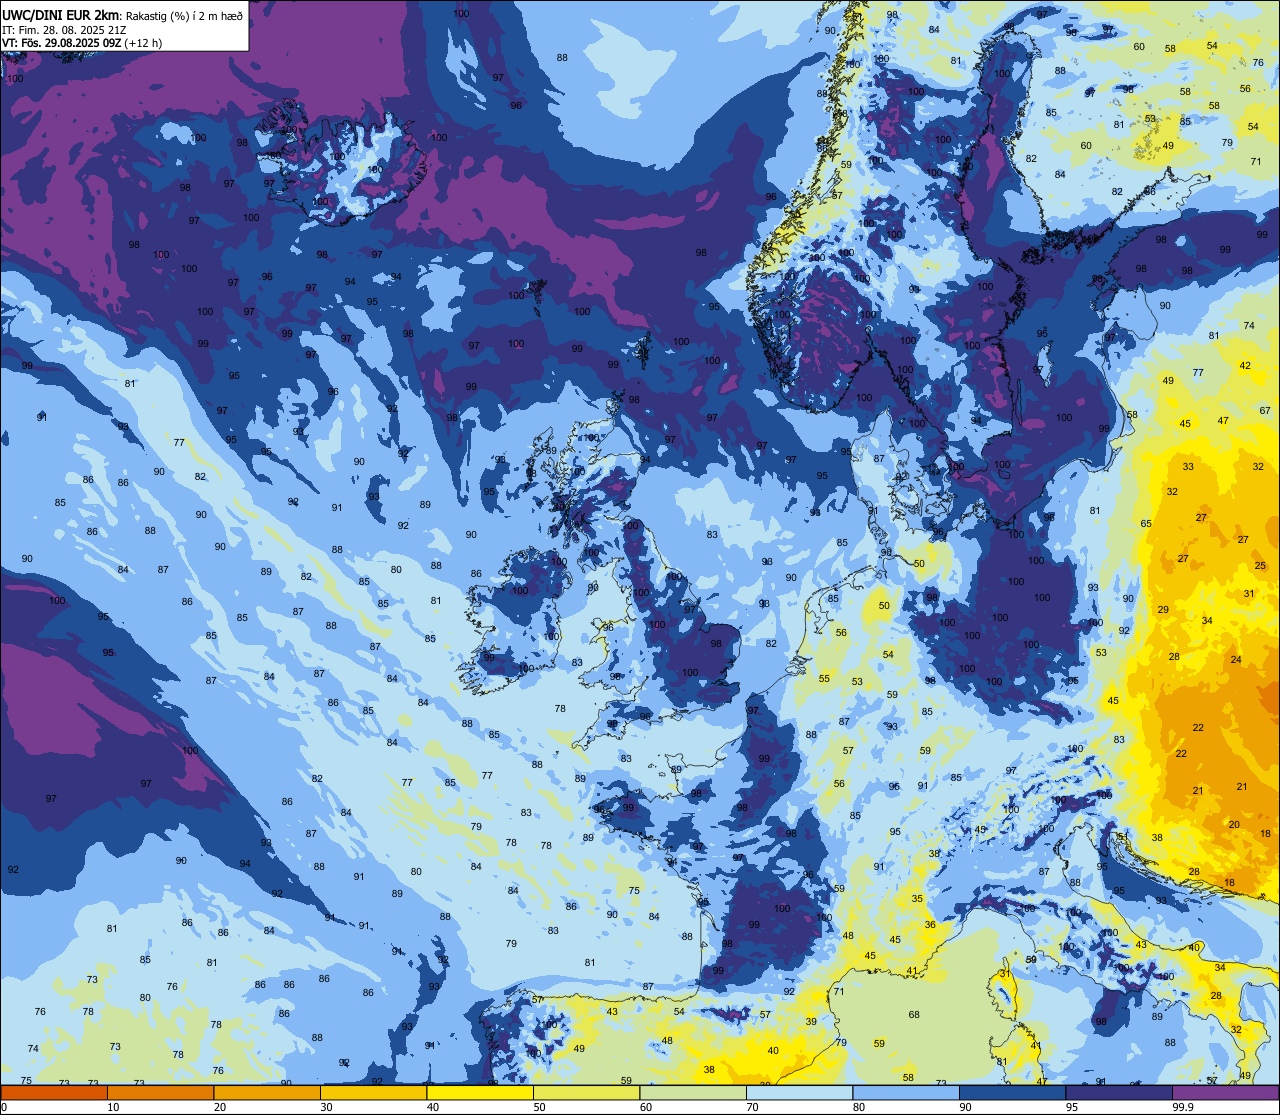1280x1115 pixels.
Task: Click the valid time 'VT: Fös. 29.08.2025 09Z (+12 h)'
Action: [83, 43]
